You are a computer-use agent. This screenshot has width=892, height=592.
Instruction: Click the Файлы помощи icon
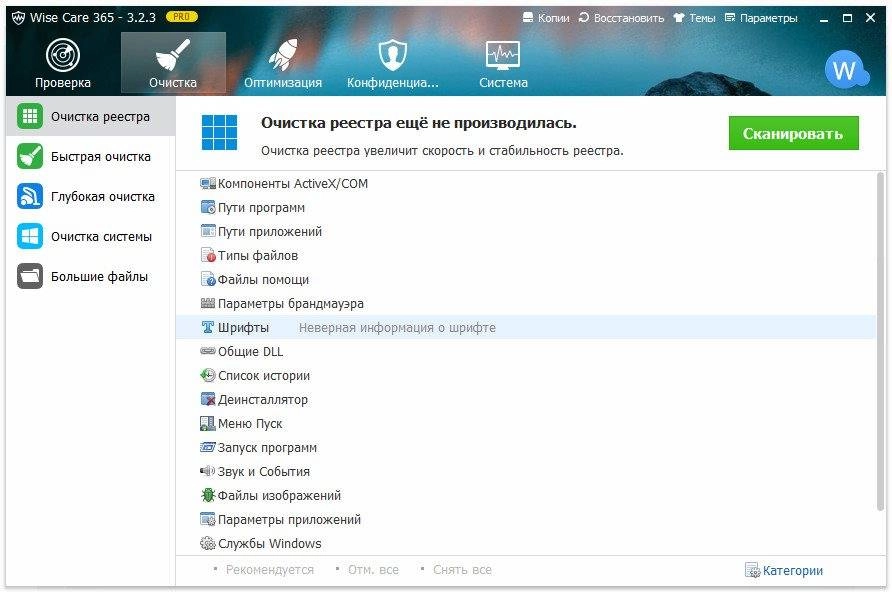click(x=208, y=279)
